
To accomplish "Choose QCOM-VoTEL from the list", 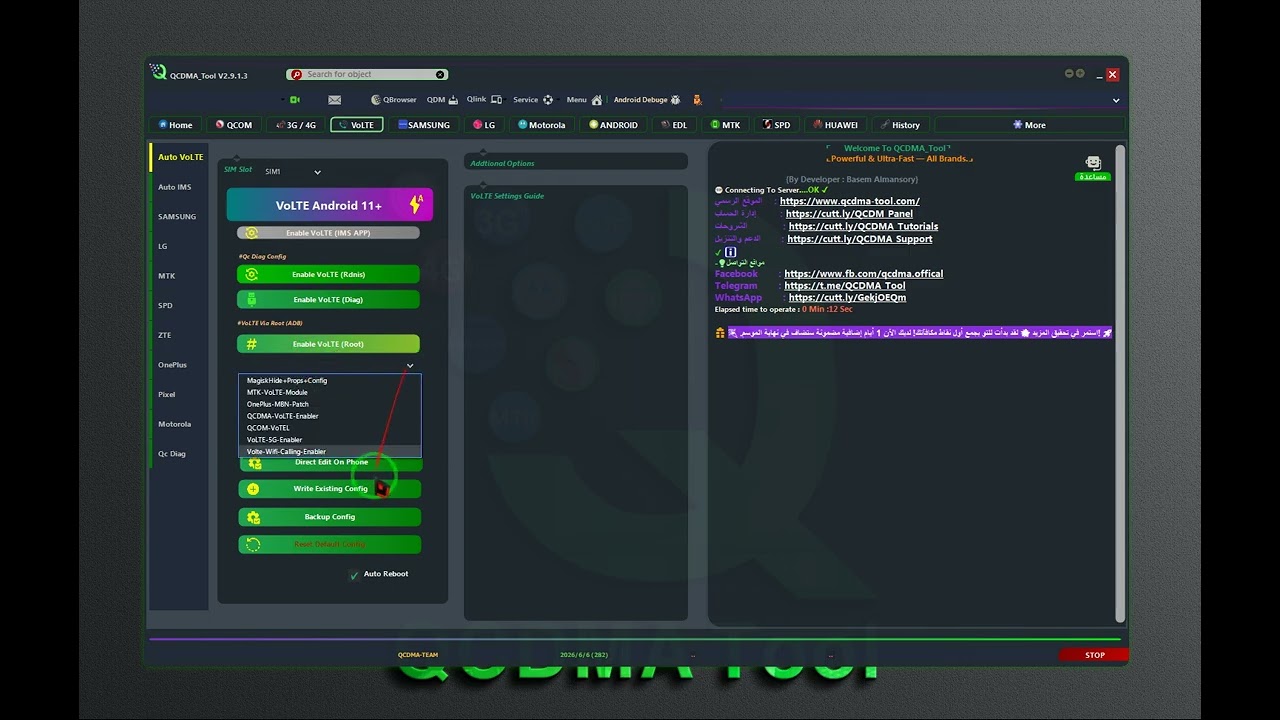I will pos(330,428).
